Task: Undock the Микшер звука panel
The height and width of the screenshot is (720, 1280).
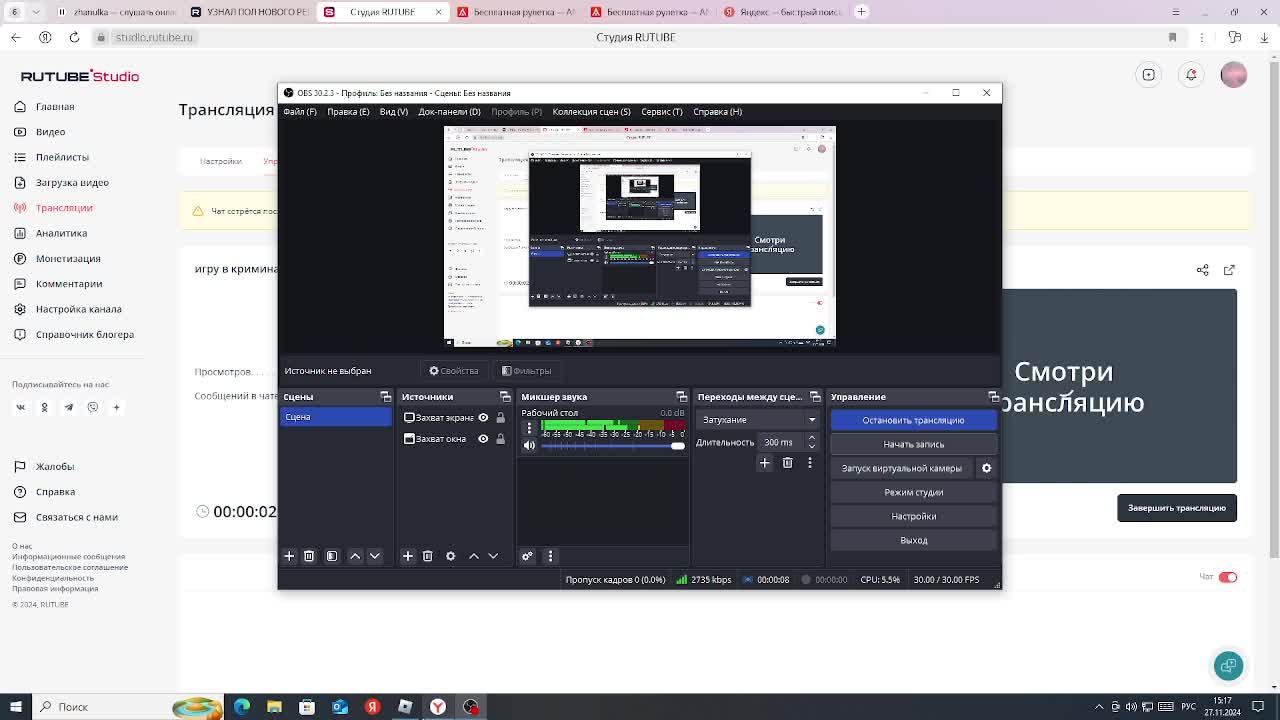Action: 682,397
